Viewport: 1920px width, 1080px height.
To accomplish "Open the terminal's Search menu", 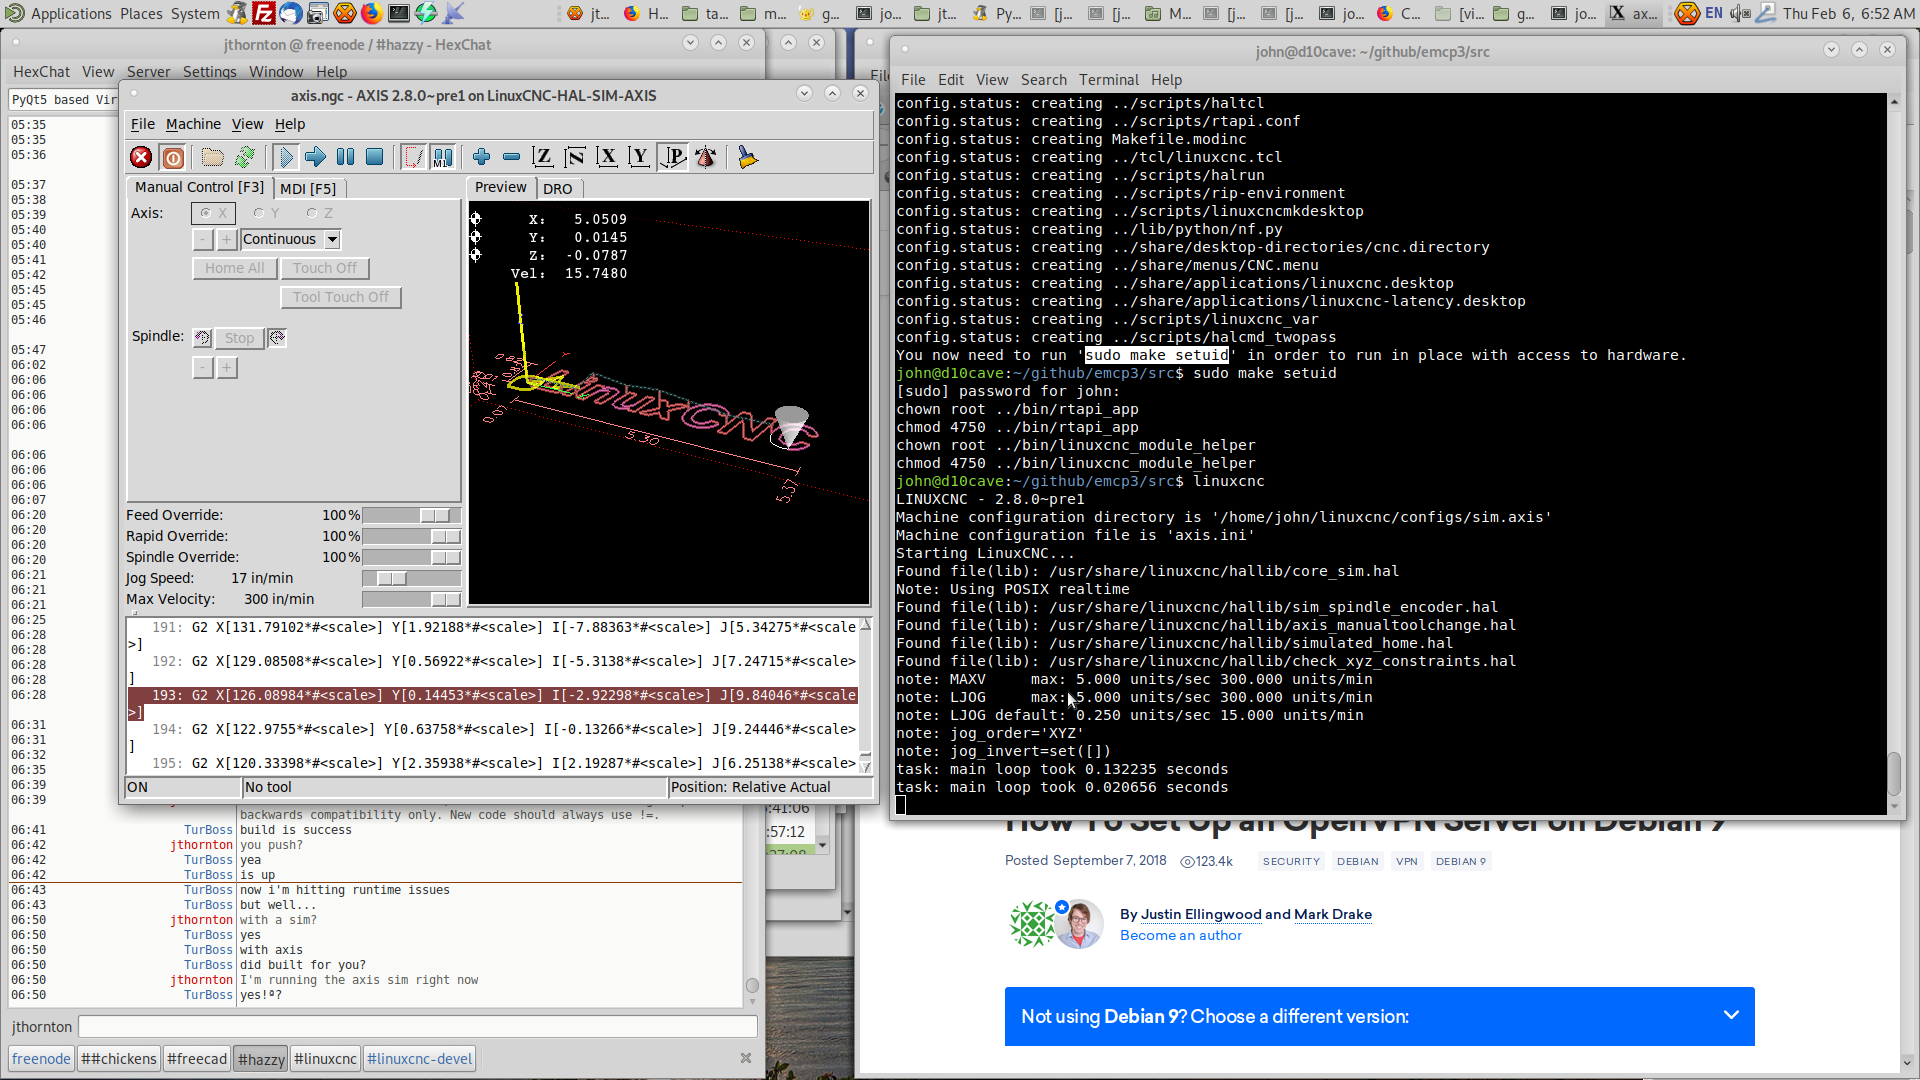I will pyautogui.click(x=1043, y=80).
